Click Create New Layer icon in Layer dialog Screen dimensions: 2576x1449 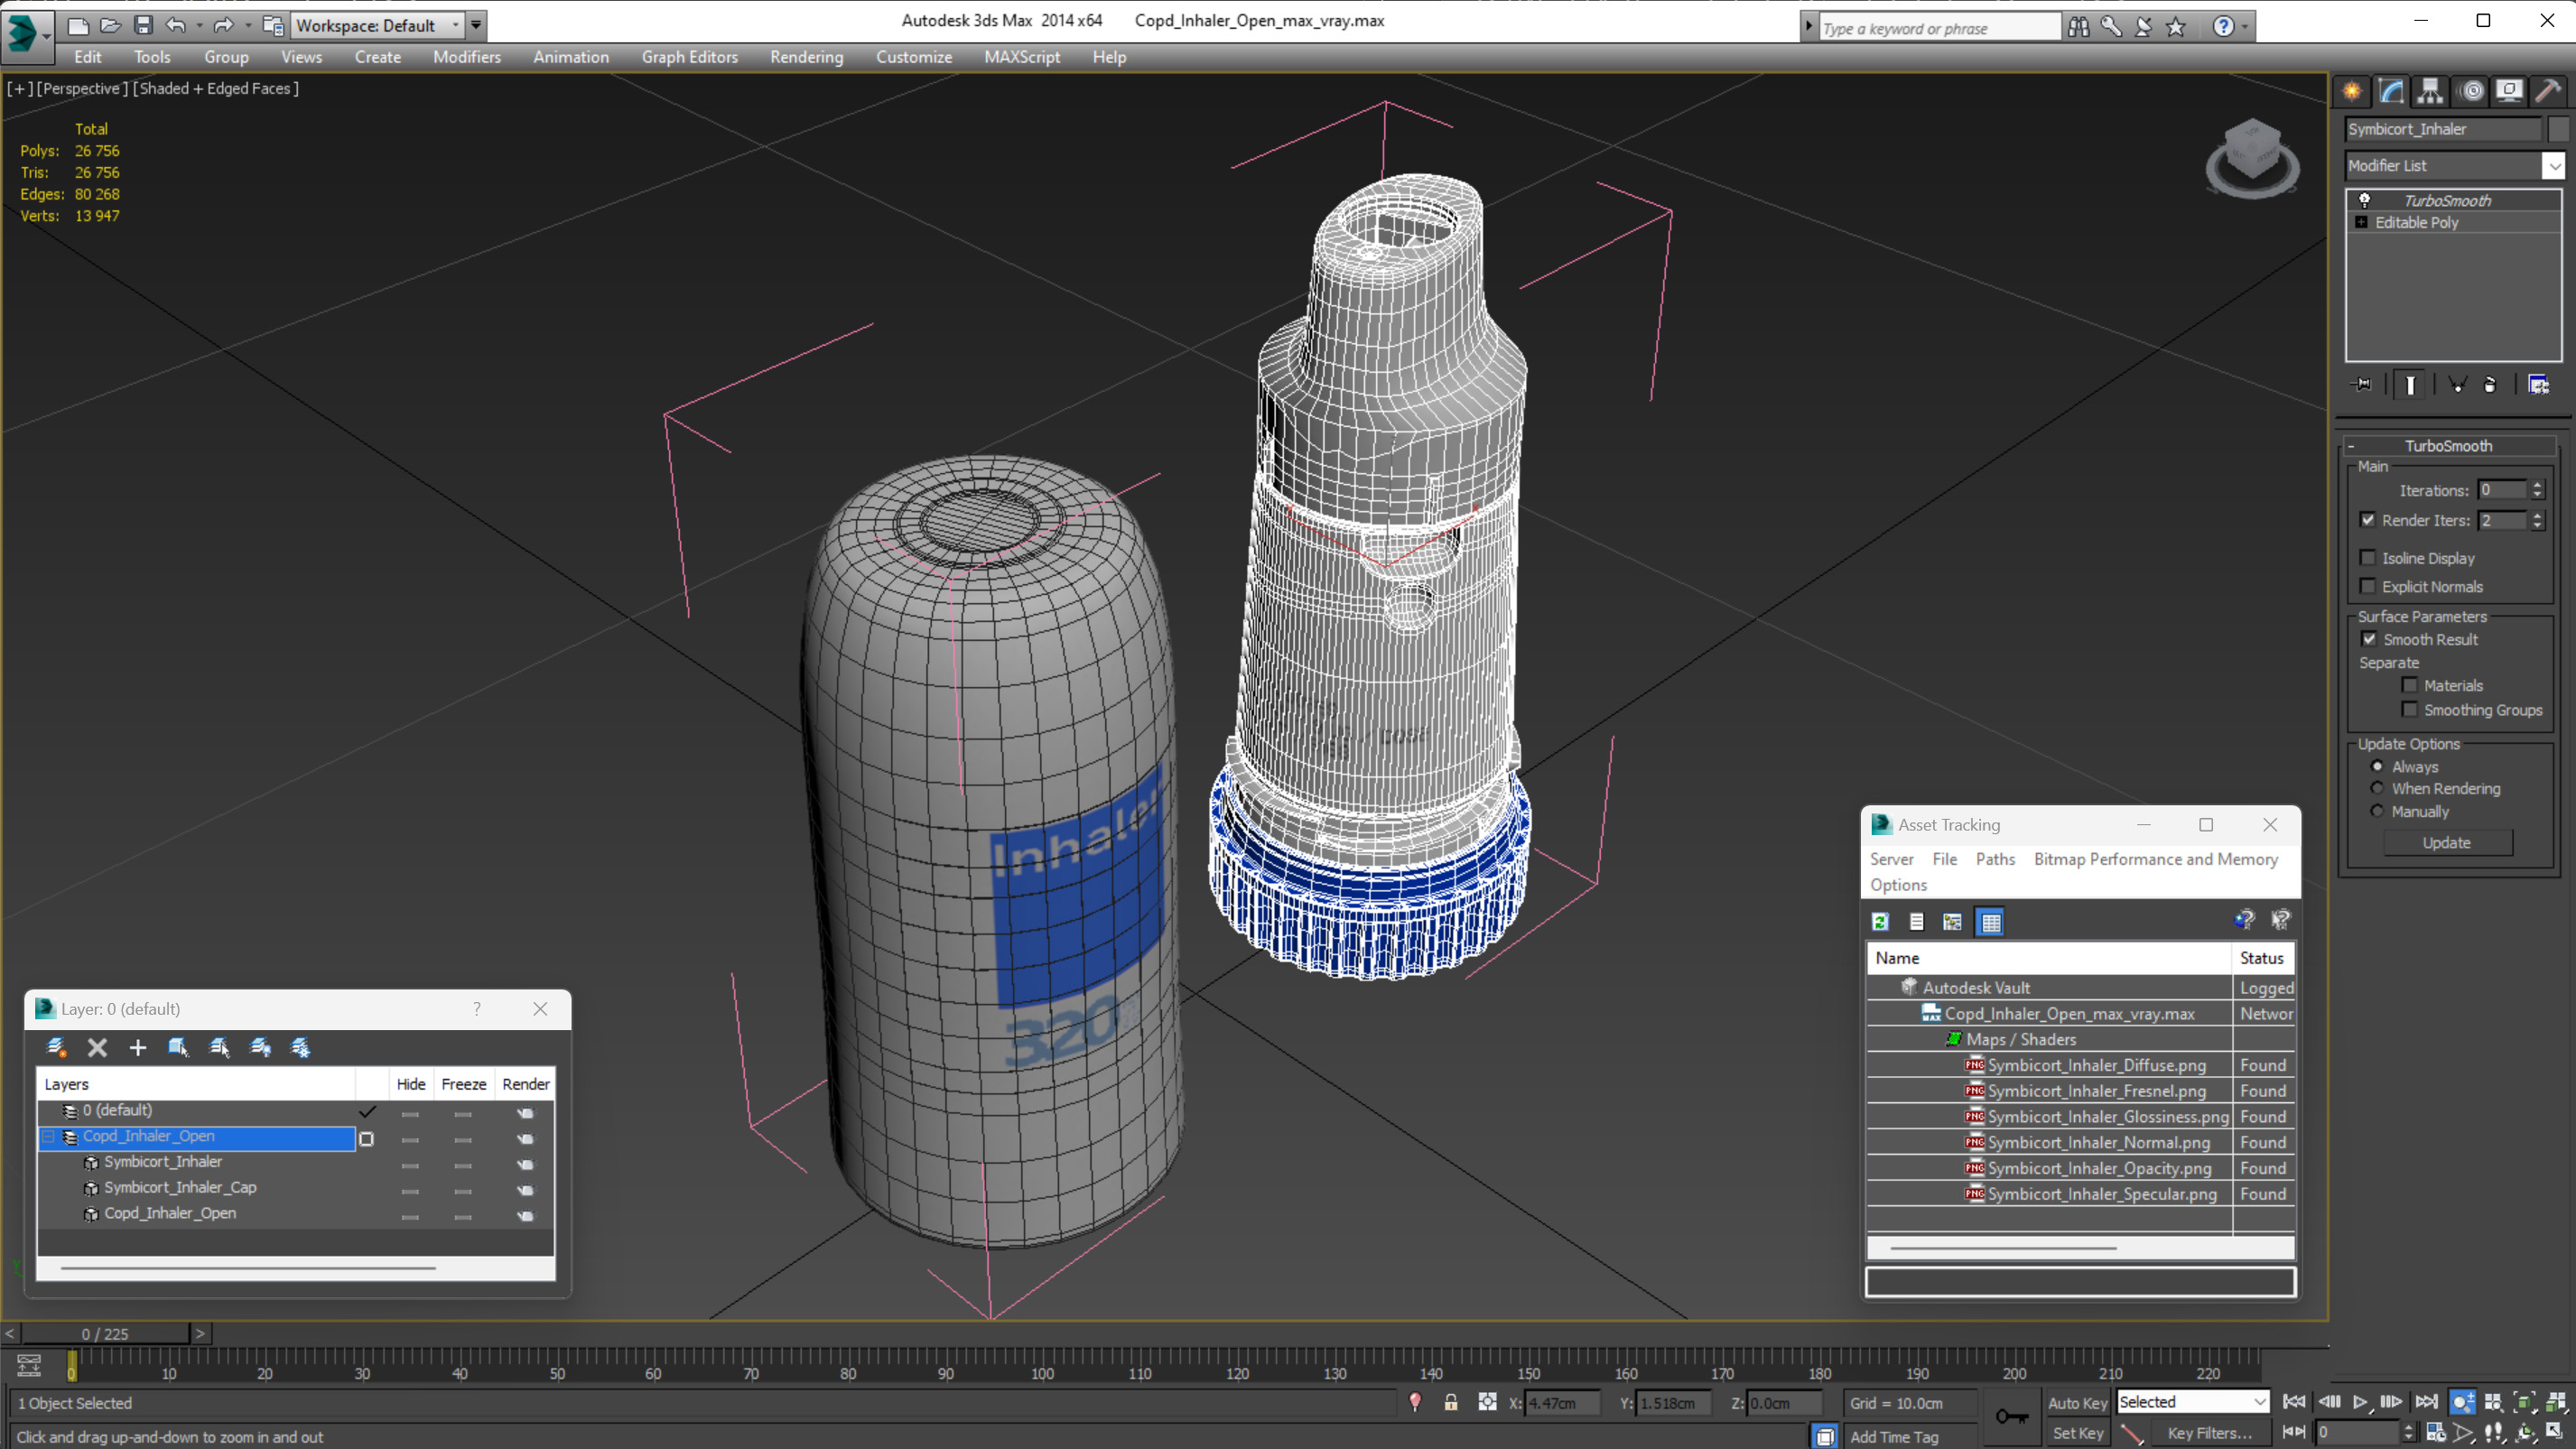click(x=56, y=1047)
